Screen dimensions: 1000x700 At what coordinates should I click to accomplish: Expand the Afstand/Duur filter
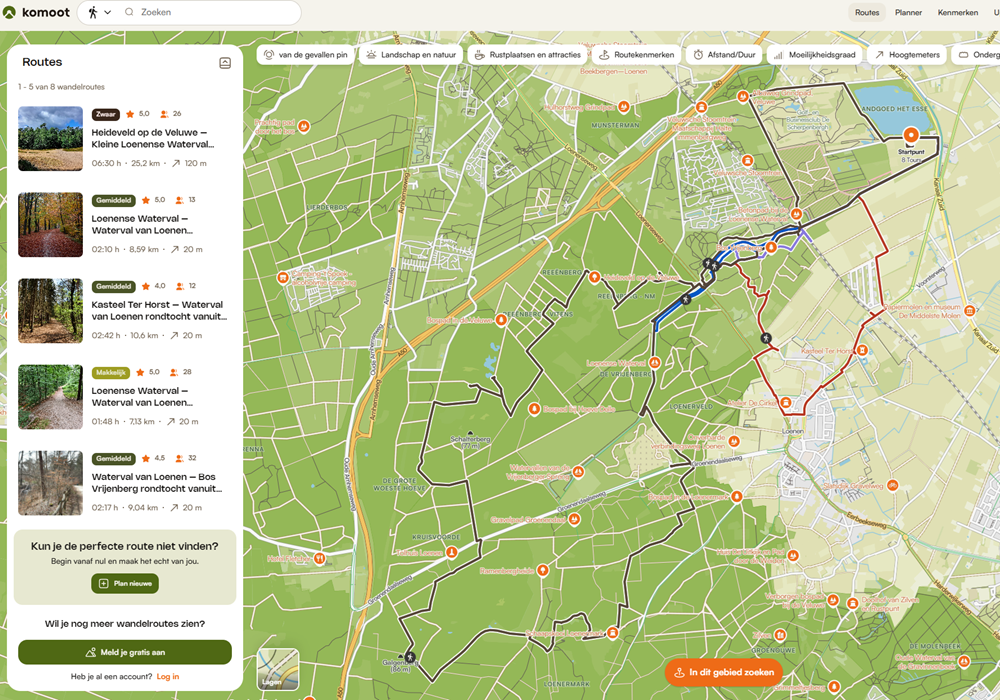click(x=725, y=55)
